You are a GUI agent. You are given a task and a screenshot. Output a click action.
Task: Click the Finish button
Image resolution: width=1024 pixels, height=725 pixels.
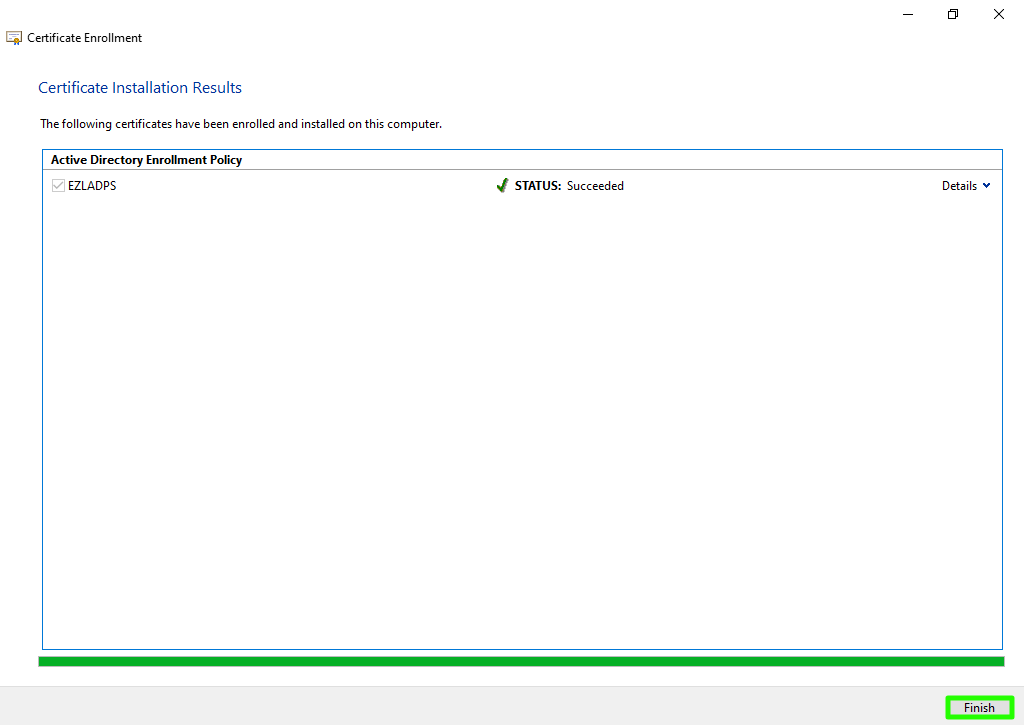pos(979,708)
